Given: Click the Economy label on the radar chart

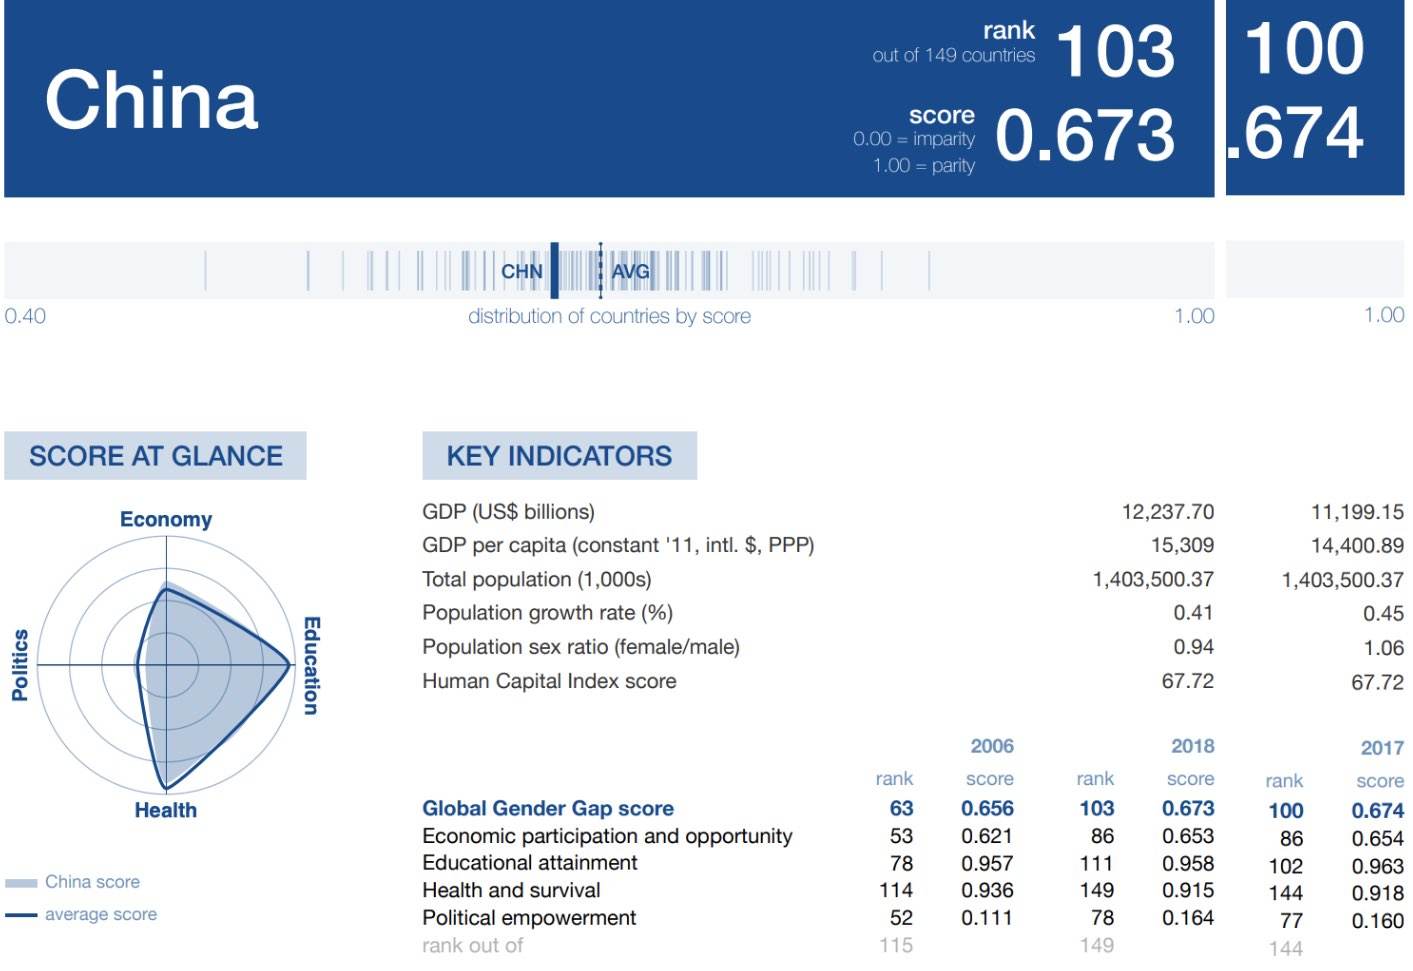Looking at the screenshot, I should coord(166,519).
